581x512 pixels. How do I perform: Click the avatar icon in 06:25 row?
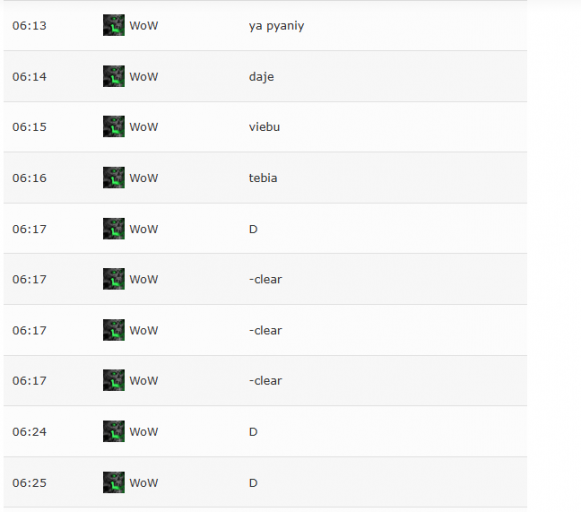114,482
